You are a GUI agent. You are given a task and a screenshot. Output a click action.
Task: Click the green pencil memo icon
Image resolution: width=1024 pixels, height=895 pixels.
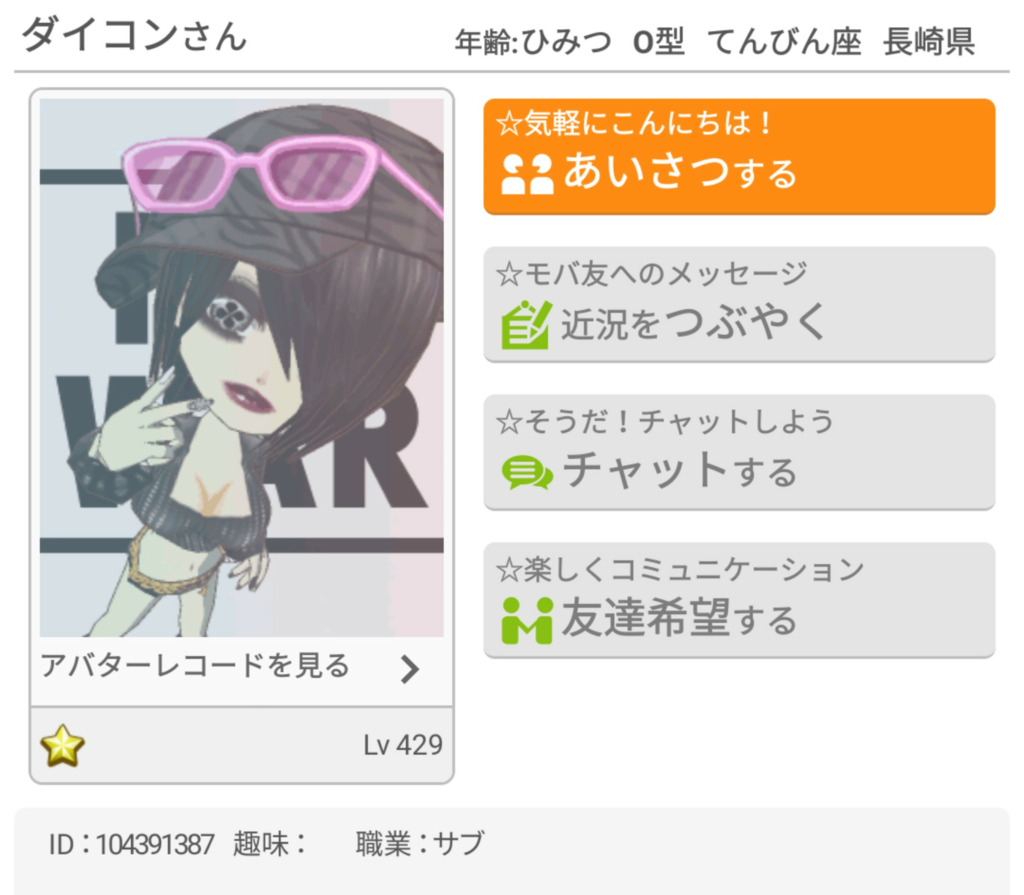526,325
